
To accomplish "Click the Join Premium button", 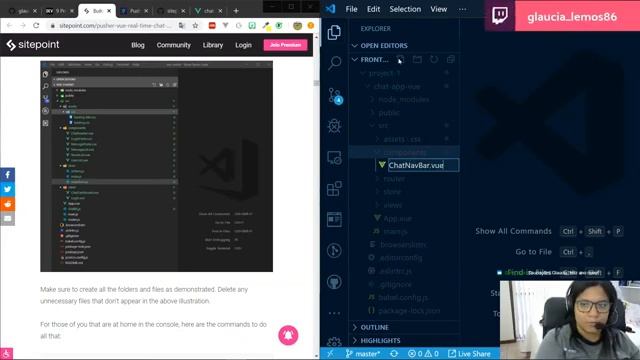I will (285, 45).
